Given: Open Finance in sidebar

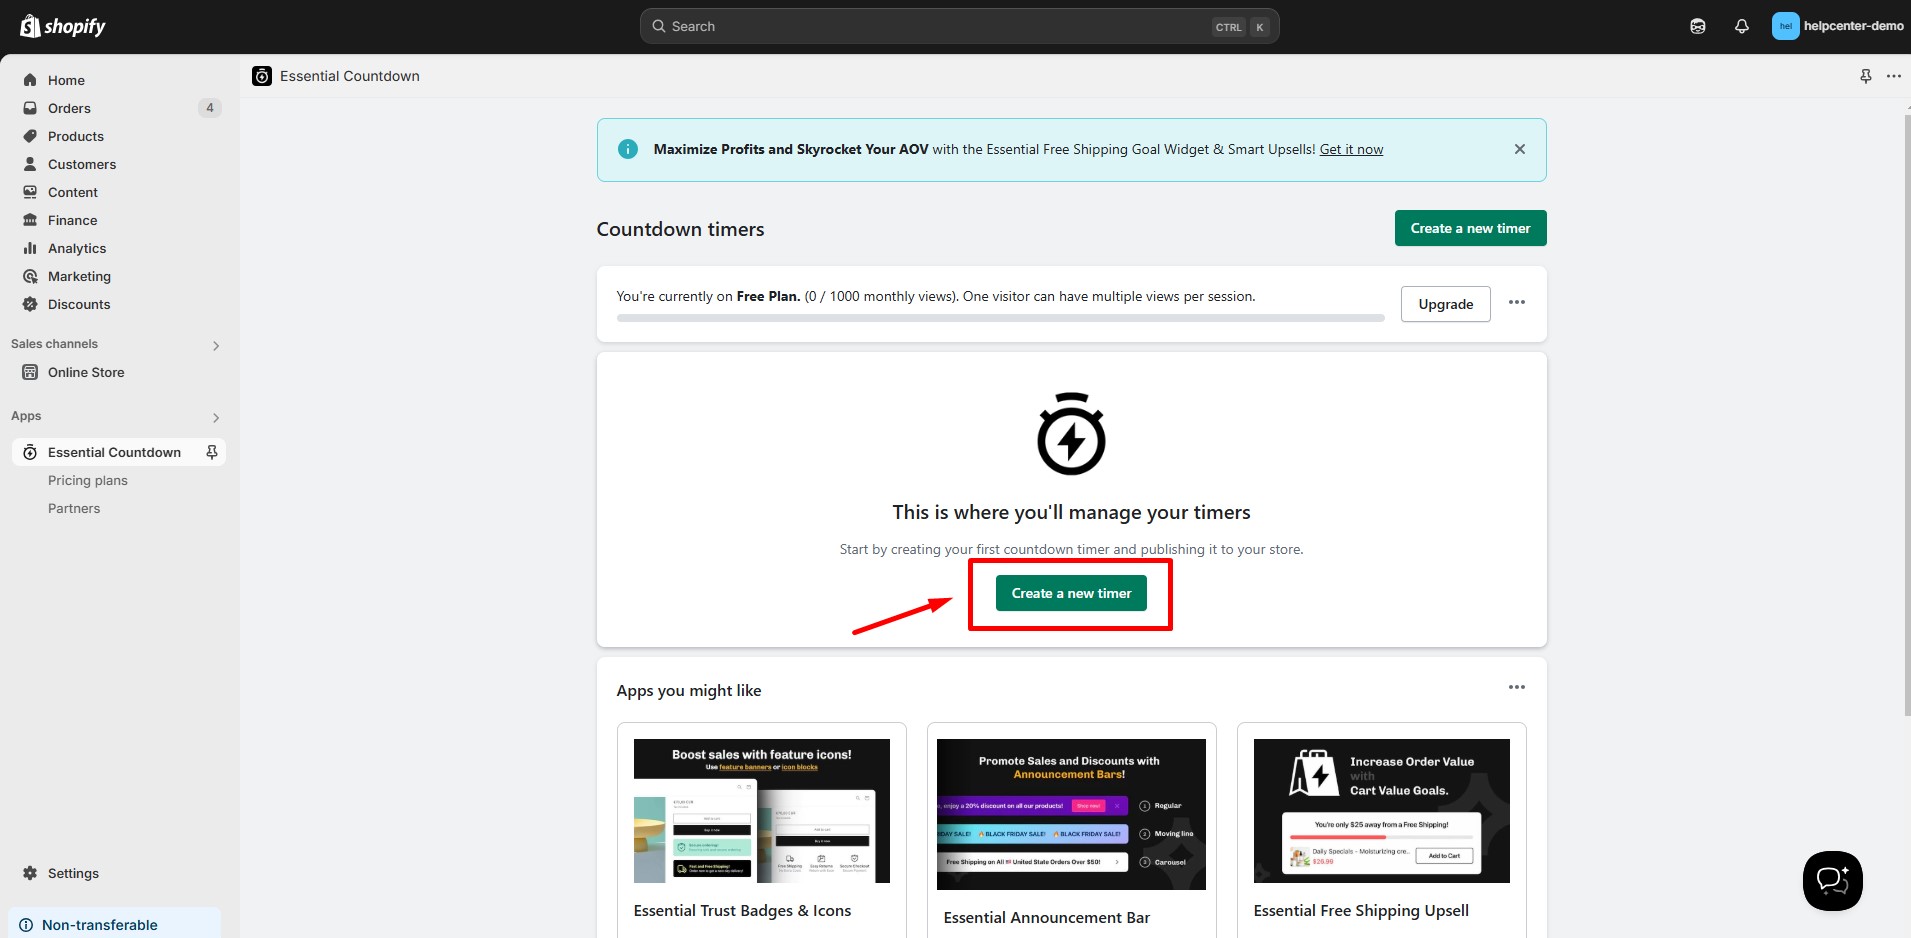Looking at the screenshot, I should coord(72,220).
